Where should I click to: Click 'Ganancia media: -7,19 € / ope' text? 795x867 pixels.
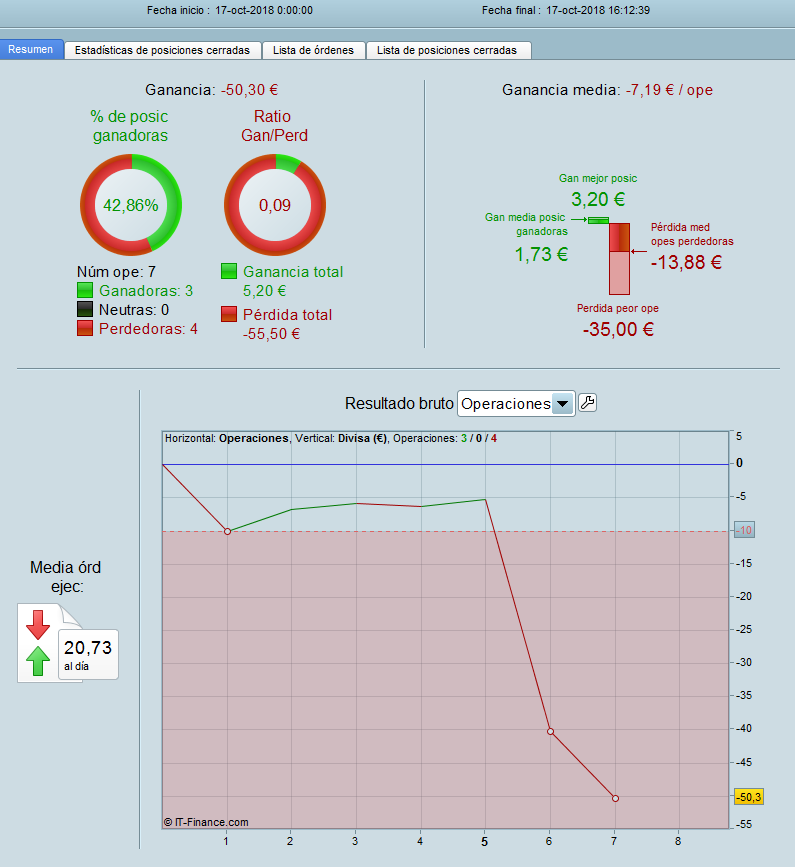[x=608, y=90]
